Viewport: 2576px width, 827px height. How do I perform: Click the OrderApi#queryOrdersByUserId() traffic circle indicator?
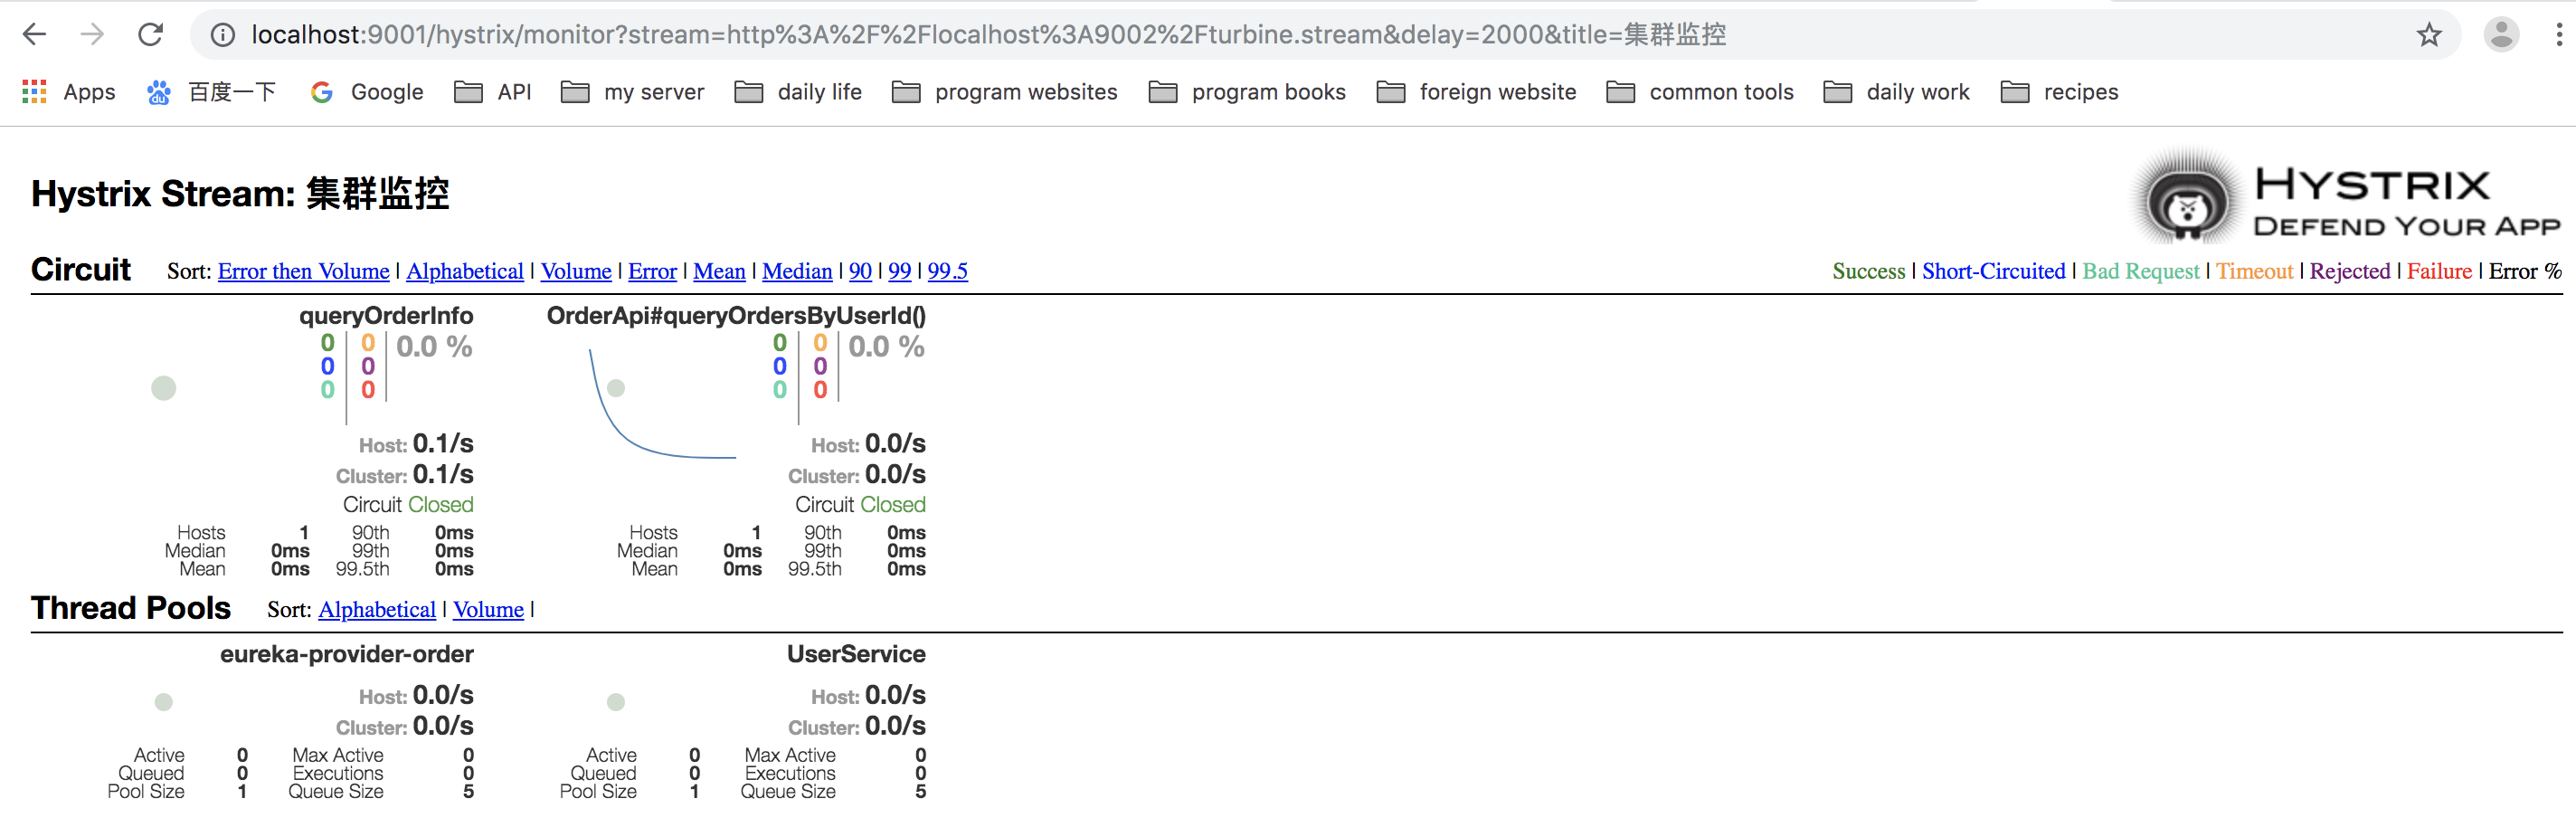[x=616, y=388]
